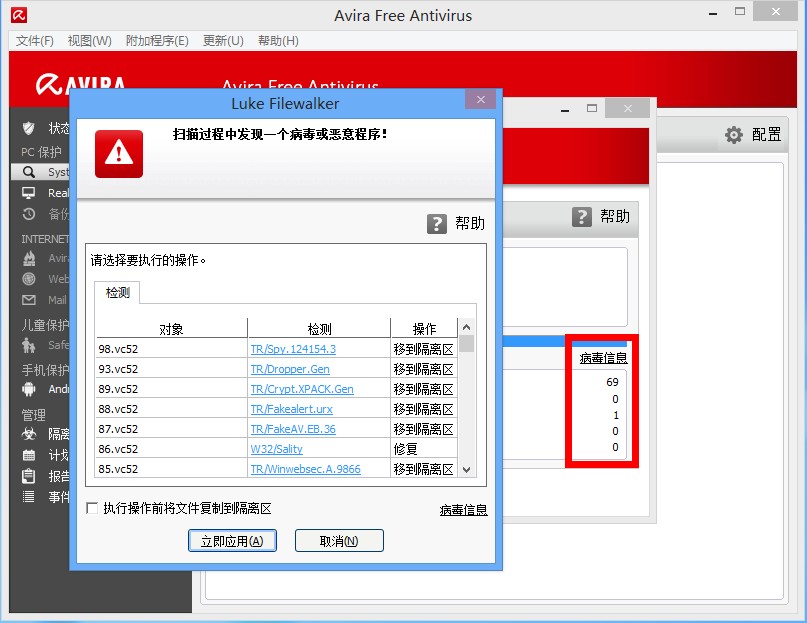
Task: Close the Luke Filewalker dialog
Action: (x=481, y=99)
